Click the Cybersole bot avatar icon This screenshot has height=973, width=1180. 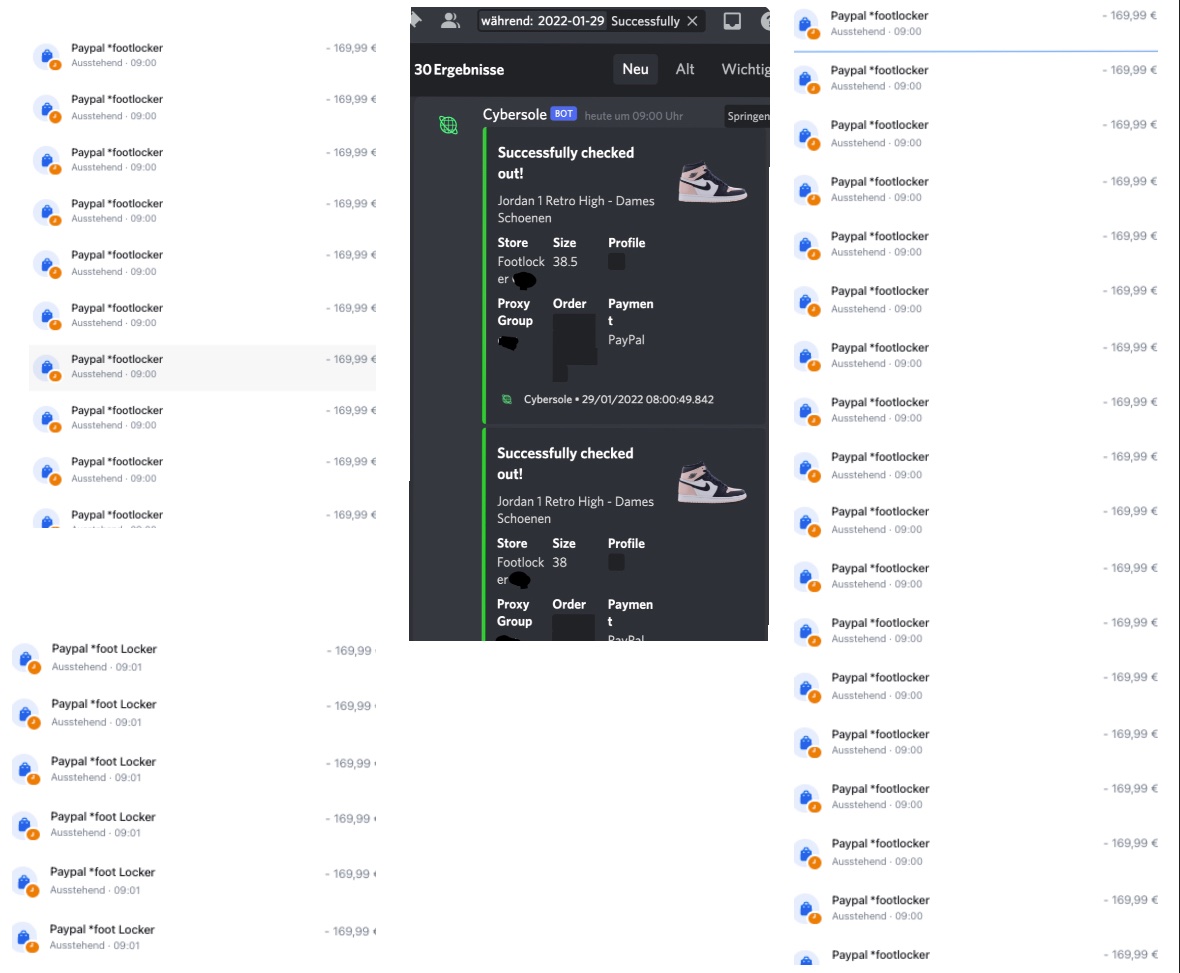pyautogui.click(x=449, y=125)
